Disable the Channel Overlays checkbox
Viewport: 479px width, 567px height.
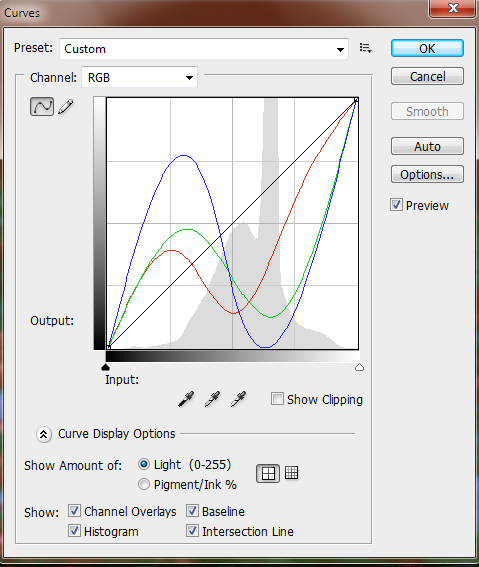click(74, 511)
